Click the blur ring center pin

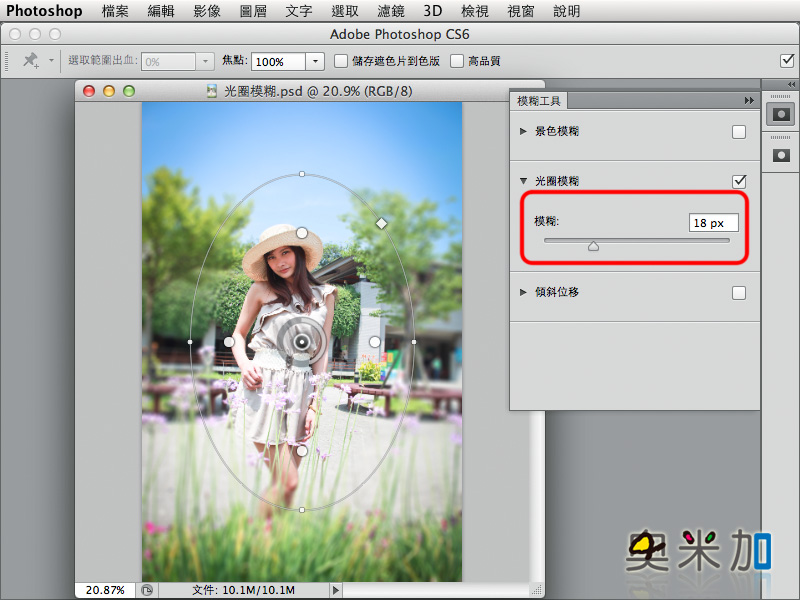[302, 342]
